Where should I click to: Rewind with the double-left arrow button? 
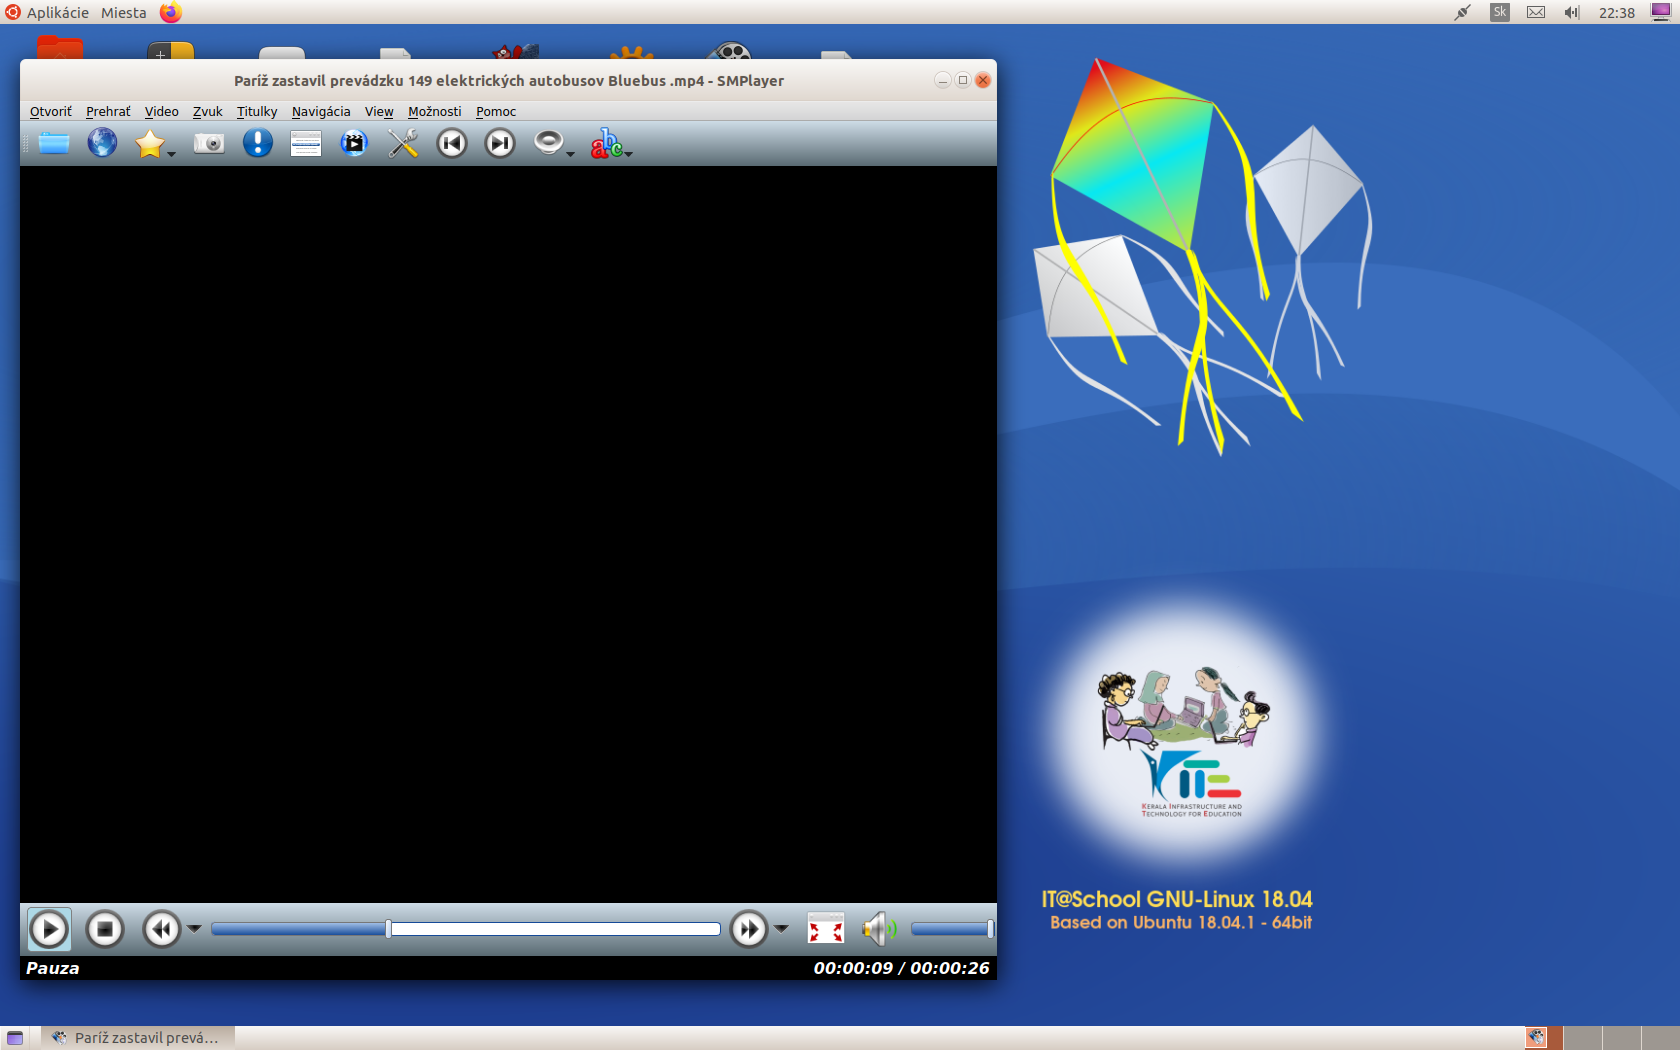(161, 929)
